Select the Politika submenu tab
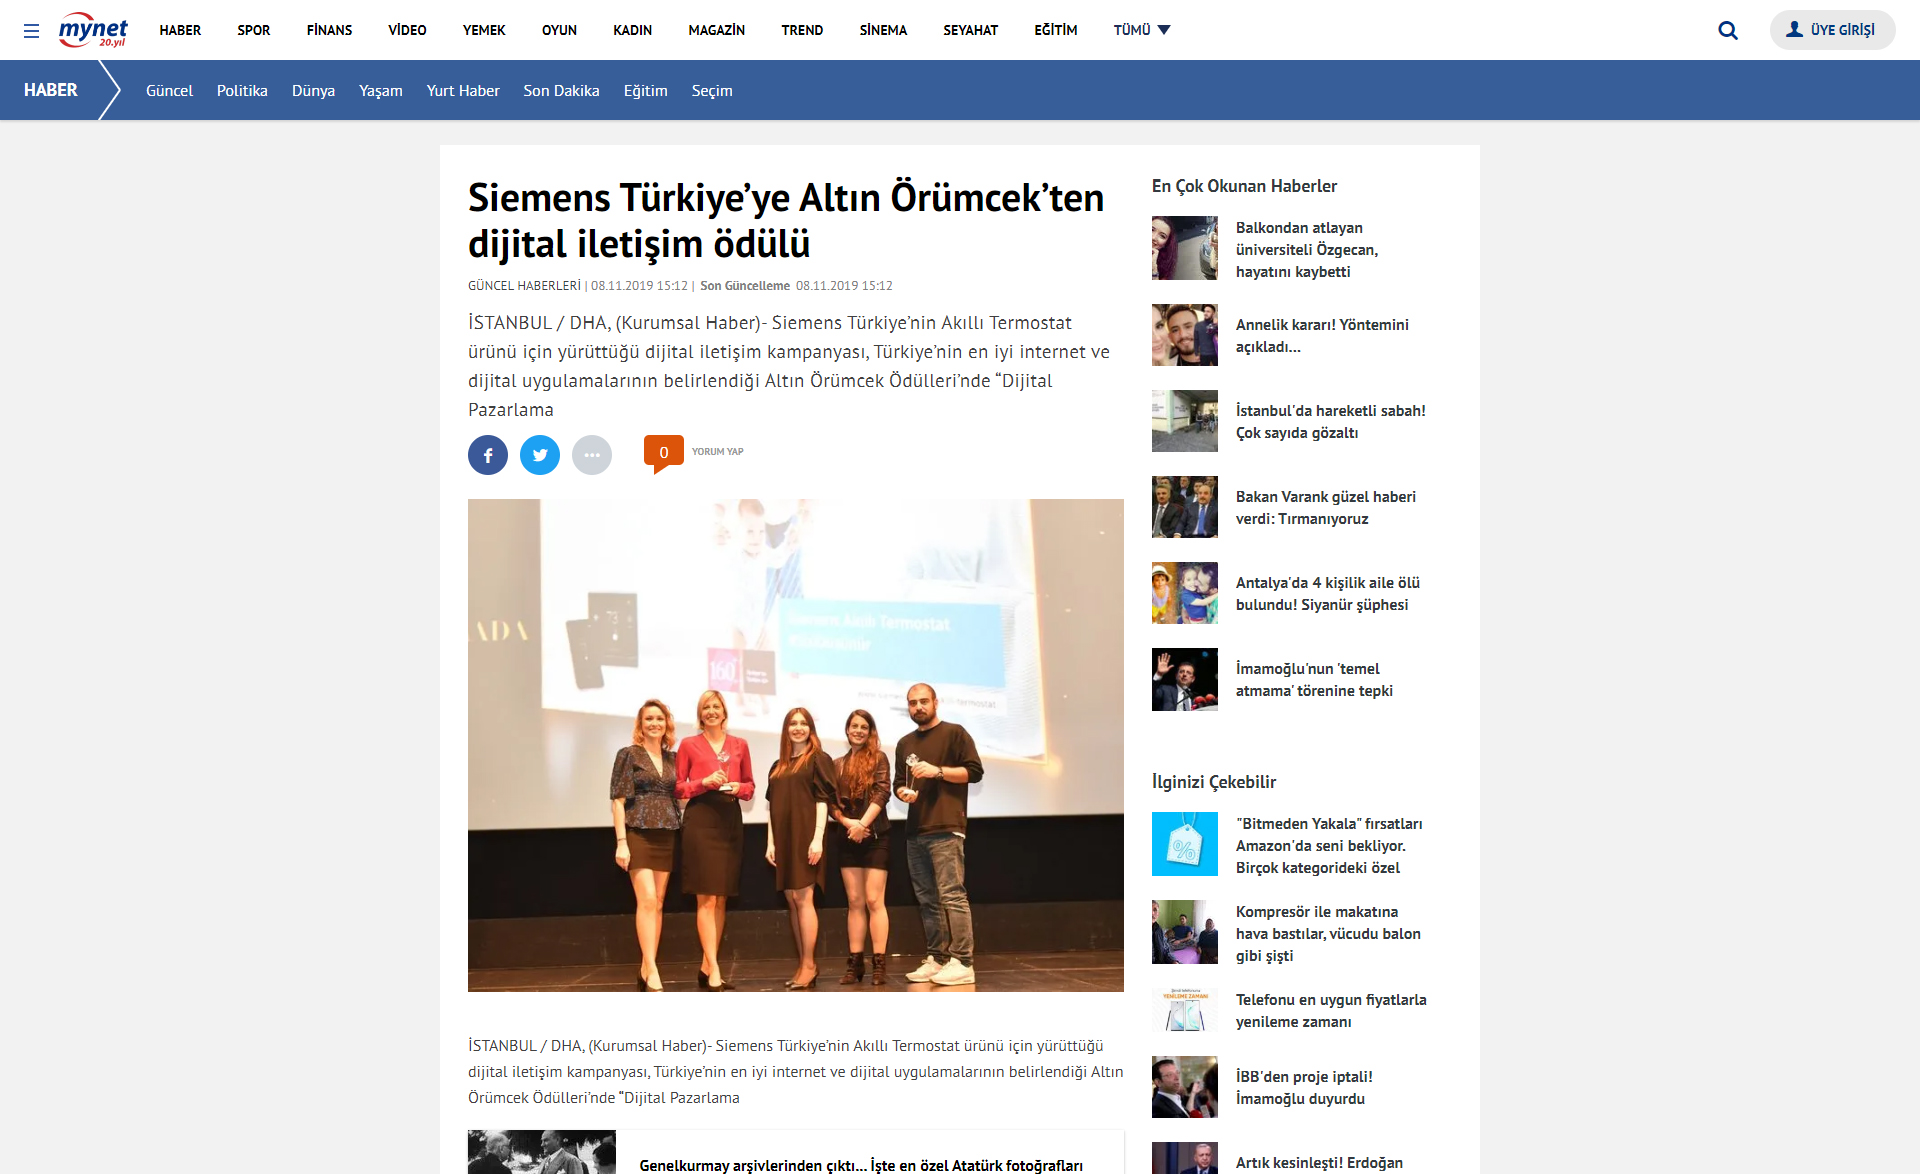 pos(242,91)
